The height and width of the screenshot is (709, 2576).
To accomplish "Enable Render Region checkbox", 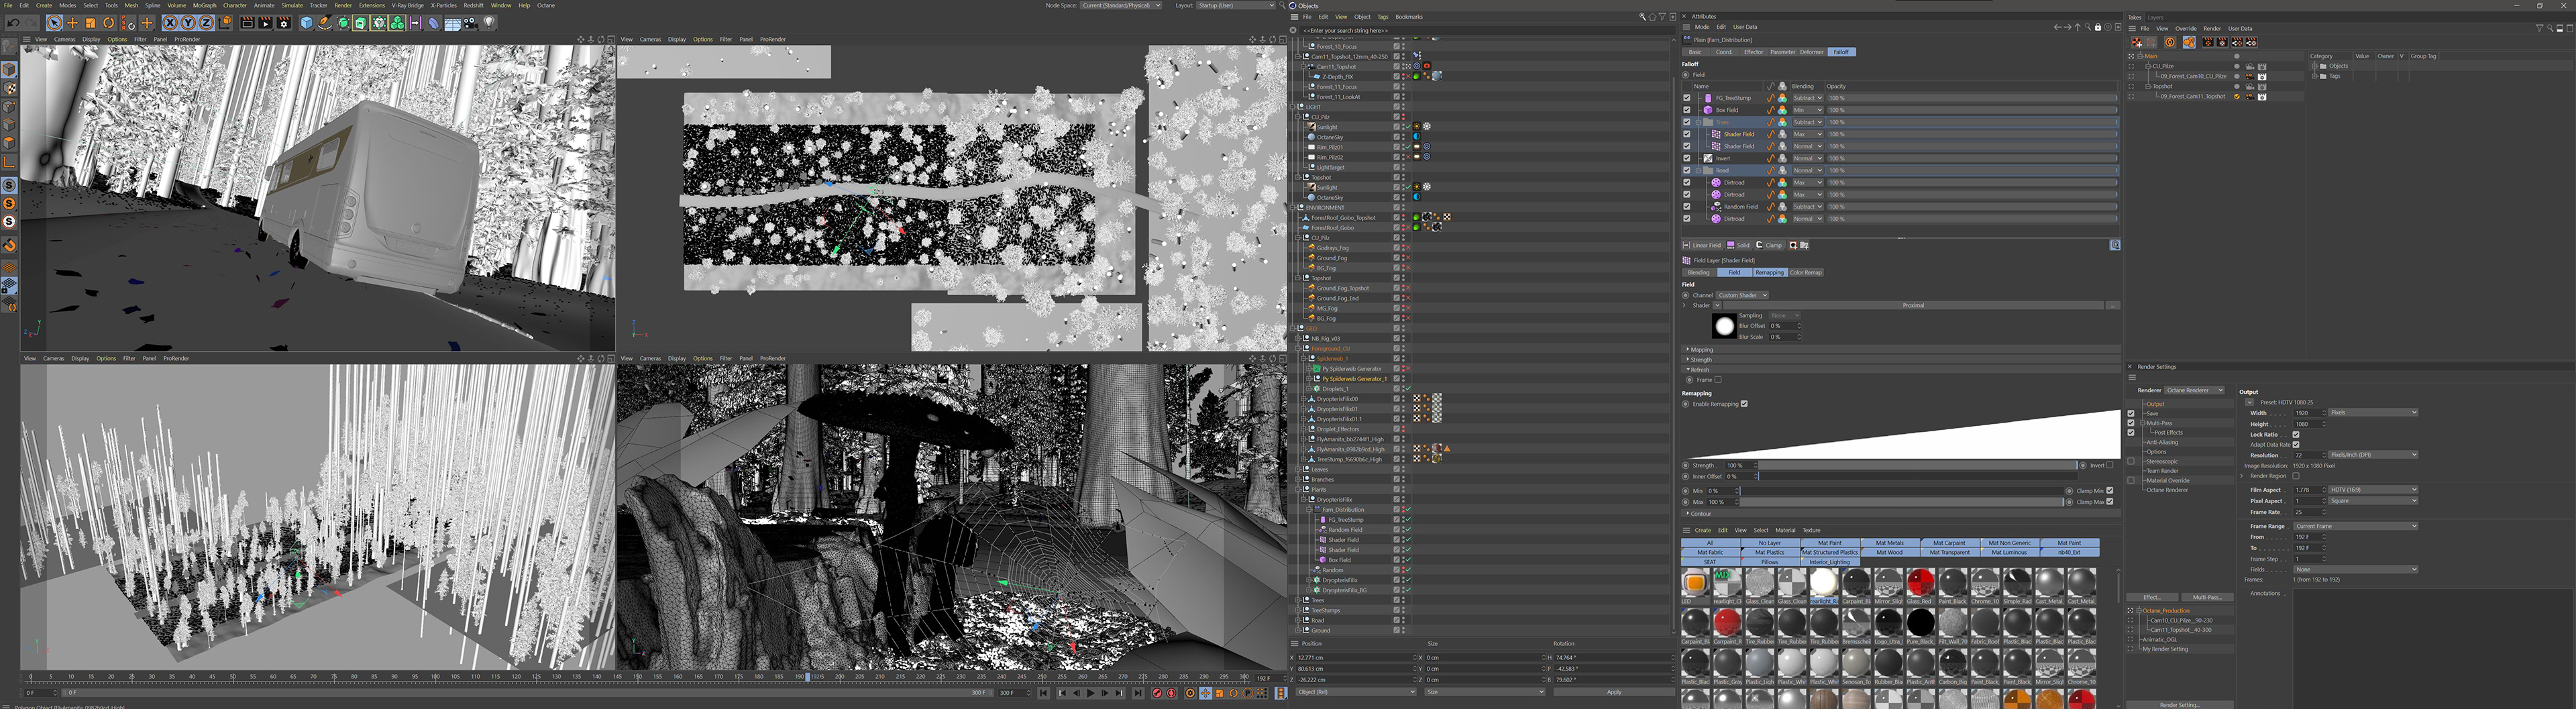I will tap(2296, 476).
